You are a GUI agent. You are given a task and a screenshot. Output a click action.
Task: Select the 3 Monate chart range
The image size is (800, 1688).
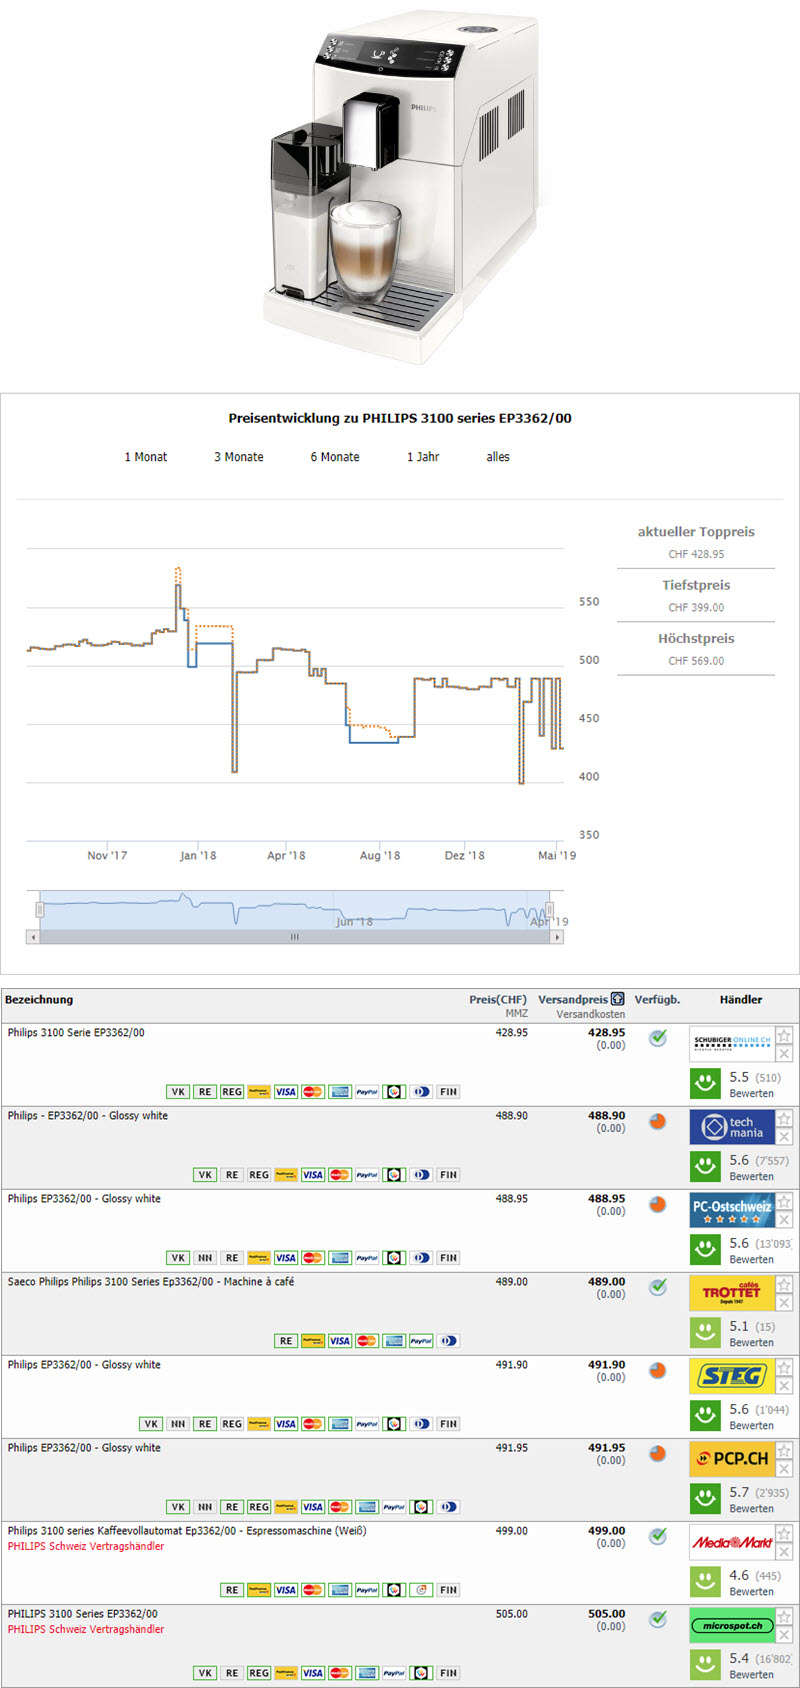point(238,457)
